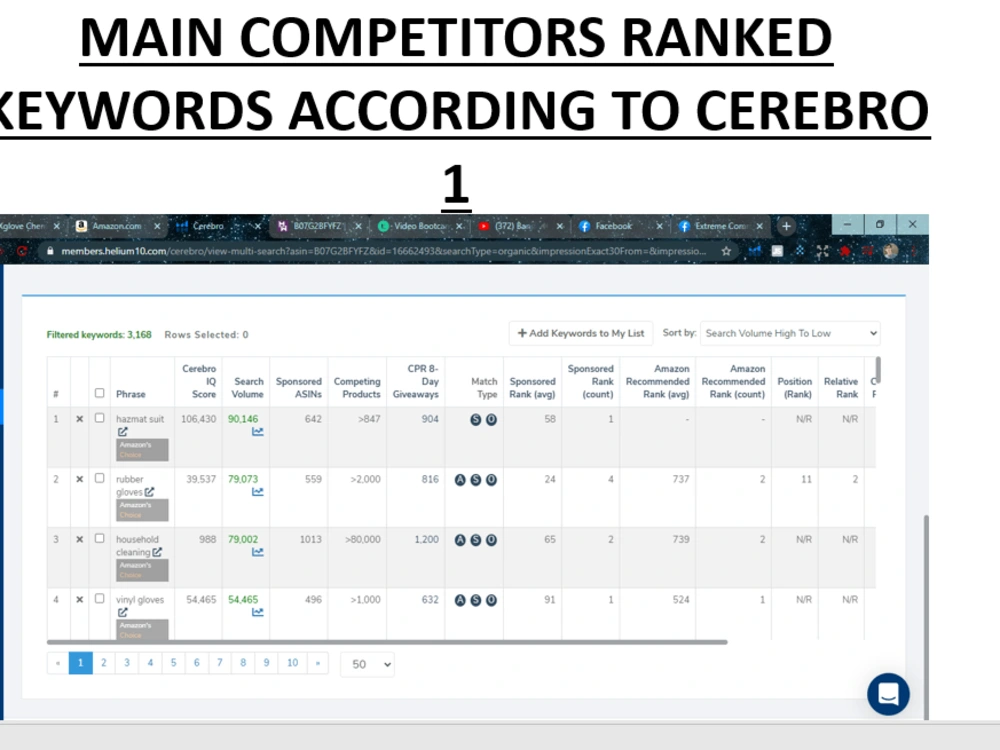Select the hazmat suit row checkbox
The width and height of the screenshot is (1000, 750).
pos(99,418)
